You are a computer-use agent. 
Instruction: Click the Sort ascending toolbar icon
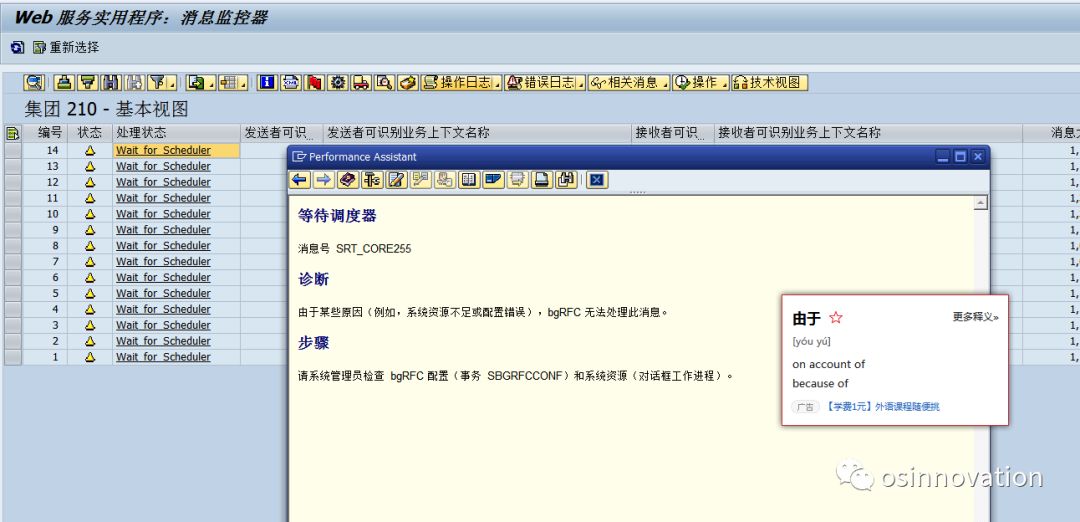point(64,83)
